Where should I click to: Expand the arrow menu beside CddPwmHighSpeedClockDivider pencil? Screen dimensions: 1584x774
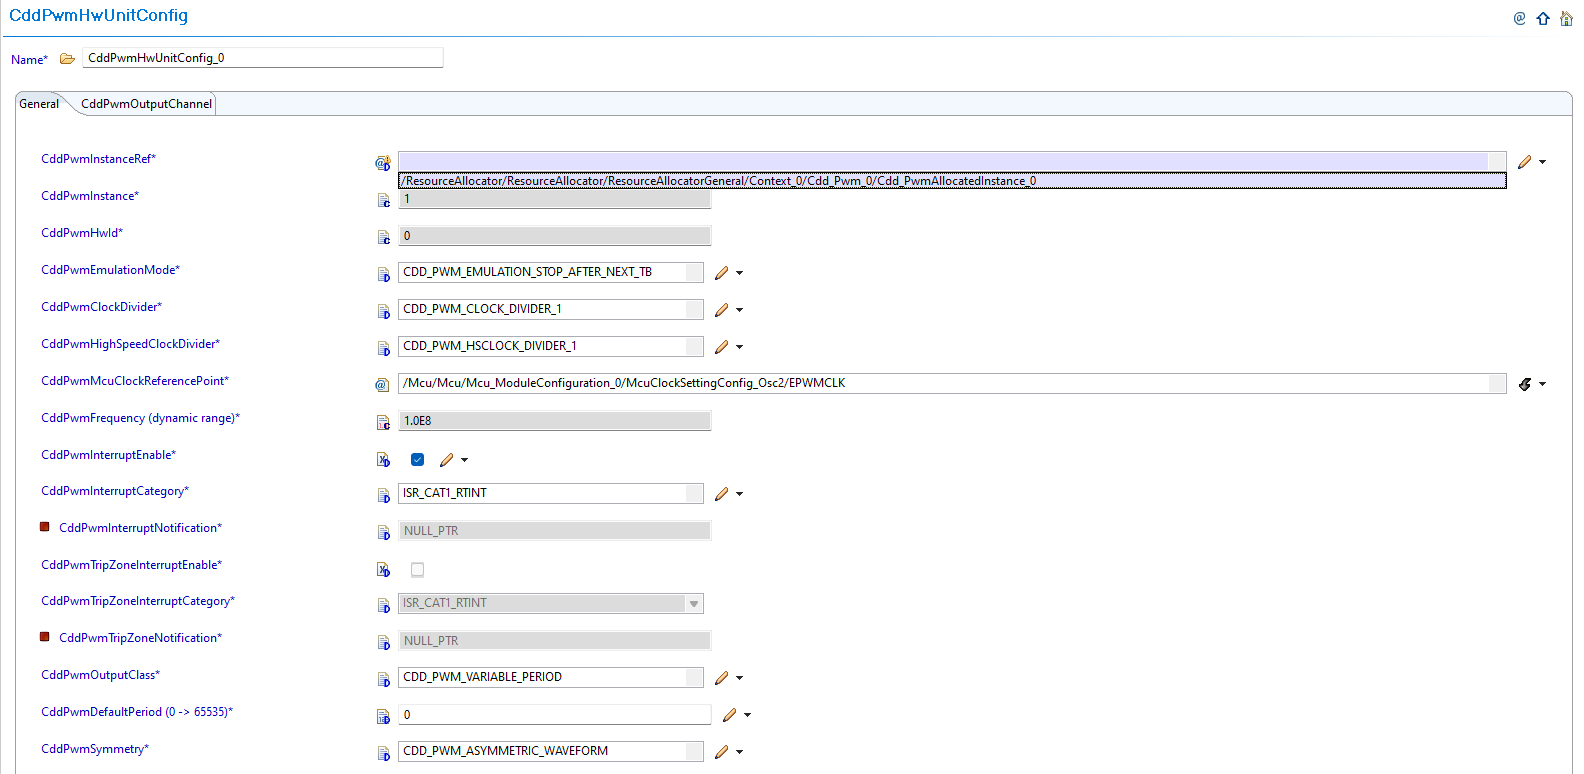point(740,347)
